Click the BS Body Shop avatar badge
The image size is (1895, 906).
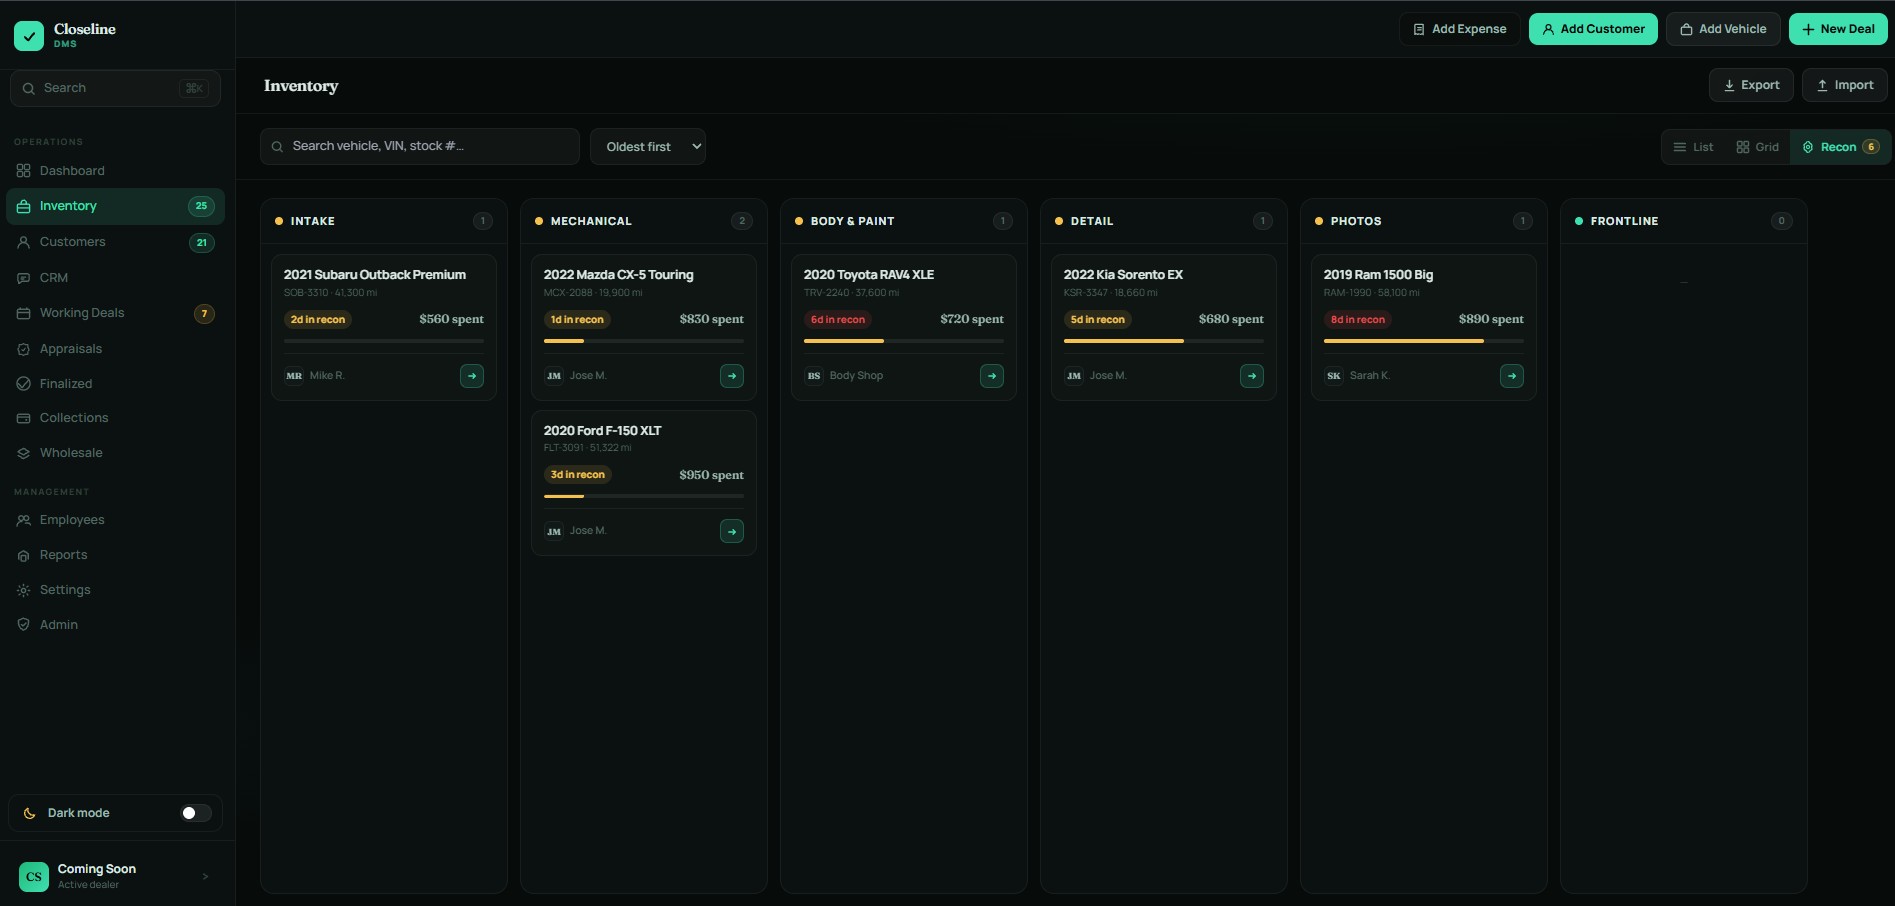tap(814, 376)
